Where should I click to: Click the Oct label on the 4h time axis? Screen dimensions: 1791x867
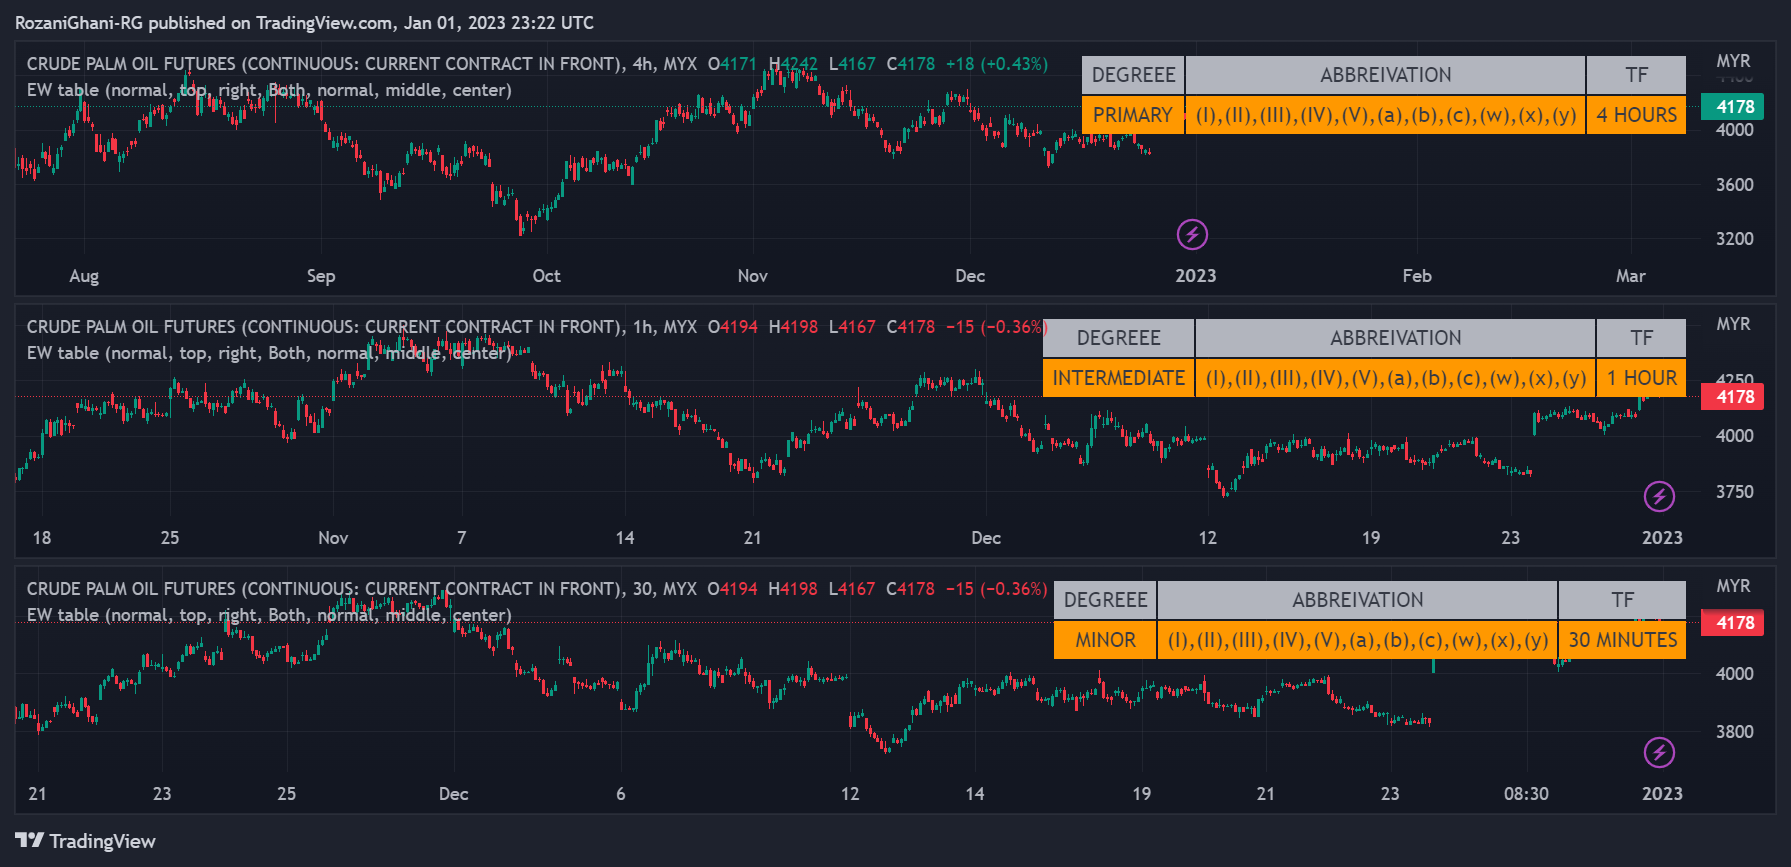(546, 276)
